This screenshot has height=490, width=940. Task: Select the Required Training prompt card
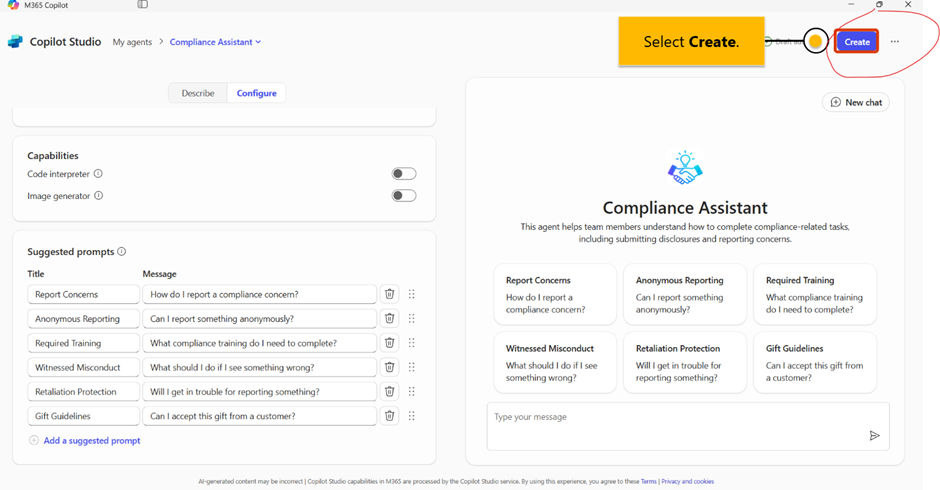tap(815, 294)
